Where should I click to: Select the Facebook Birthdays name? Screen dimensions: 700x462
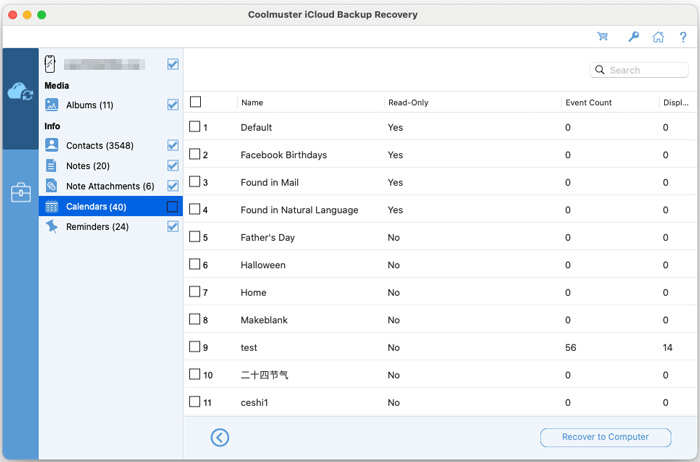click(283, 155)
